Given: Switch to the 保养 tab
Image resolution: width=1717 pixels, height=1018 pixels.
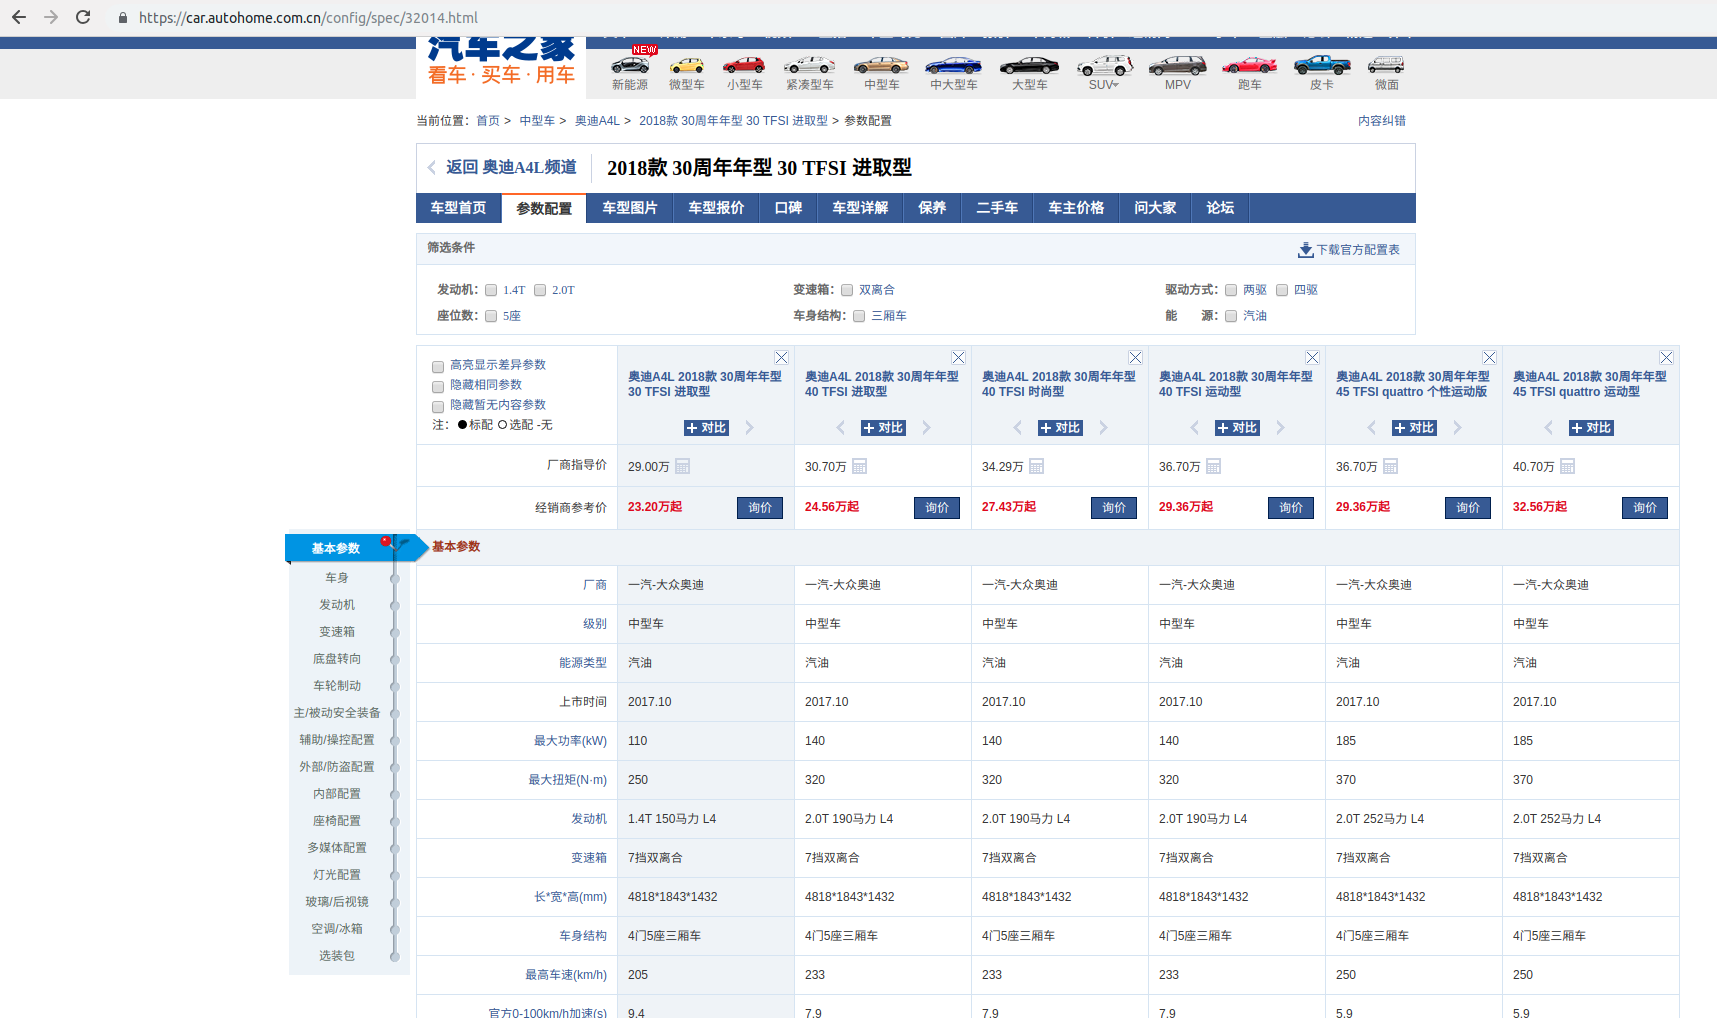Looking at the screenshot, I should tap(932, 208).
